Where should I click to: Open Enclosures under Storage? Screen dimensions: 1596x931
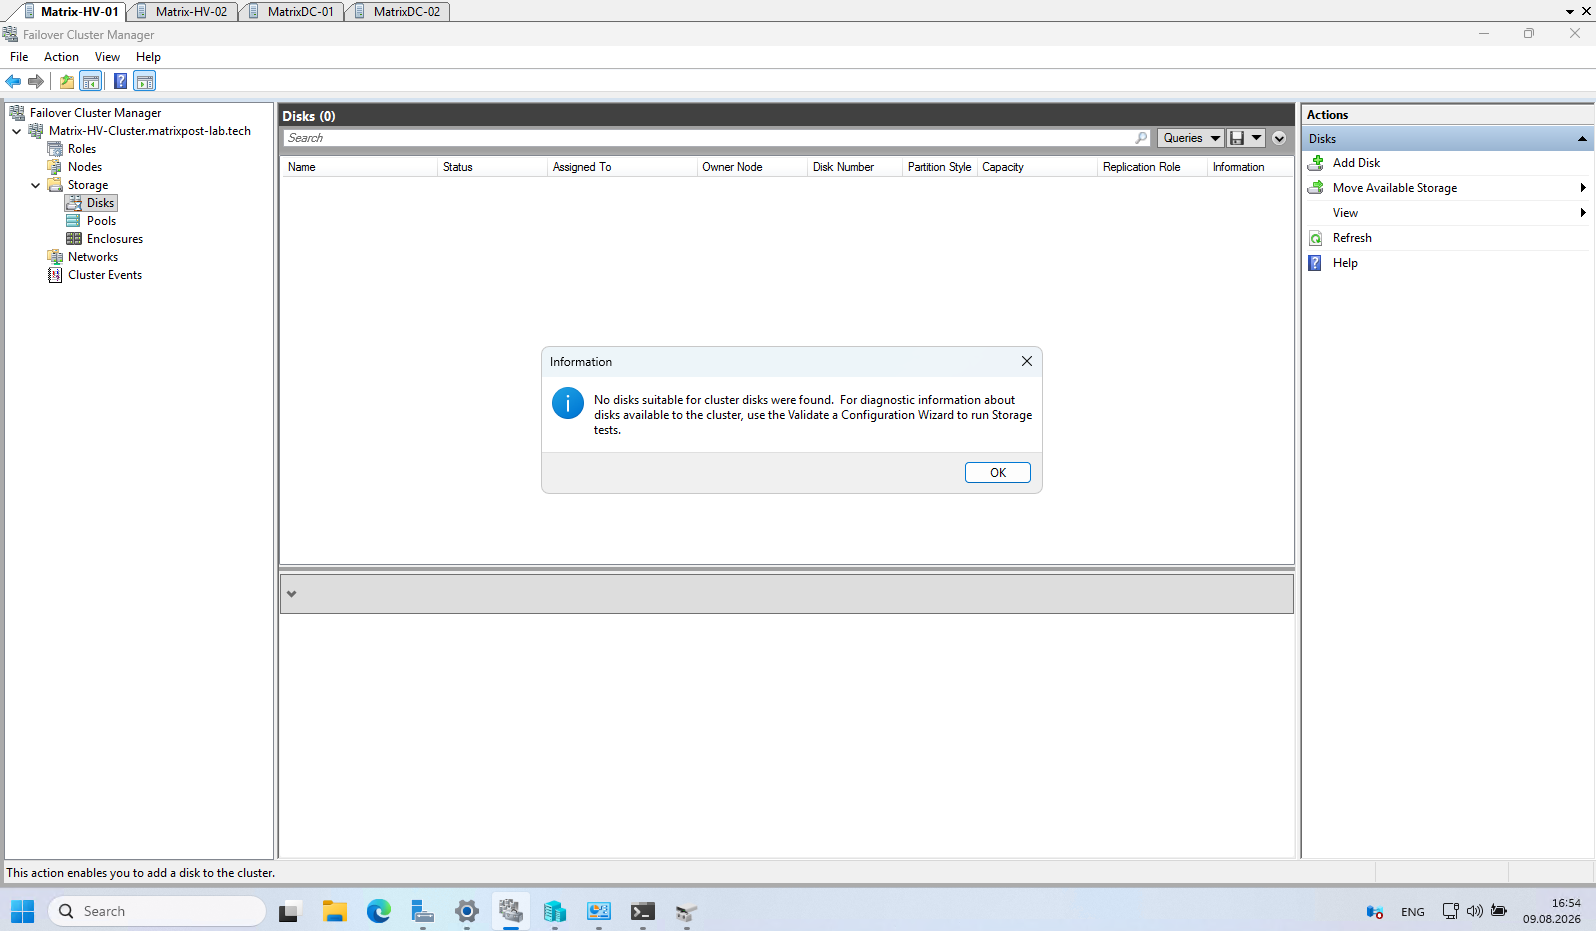pos(114,239)
